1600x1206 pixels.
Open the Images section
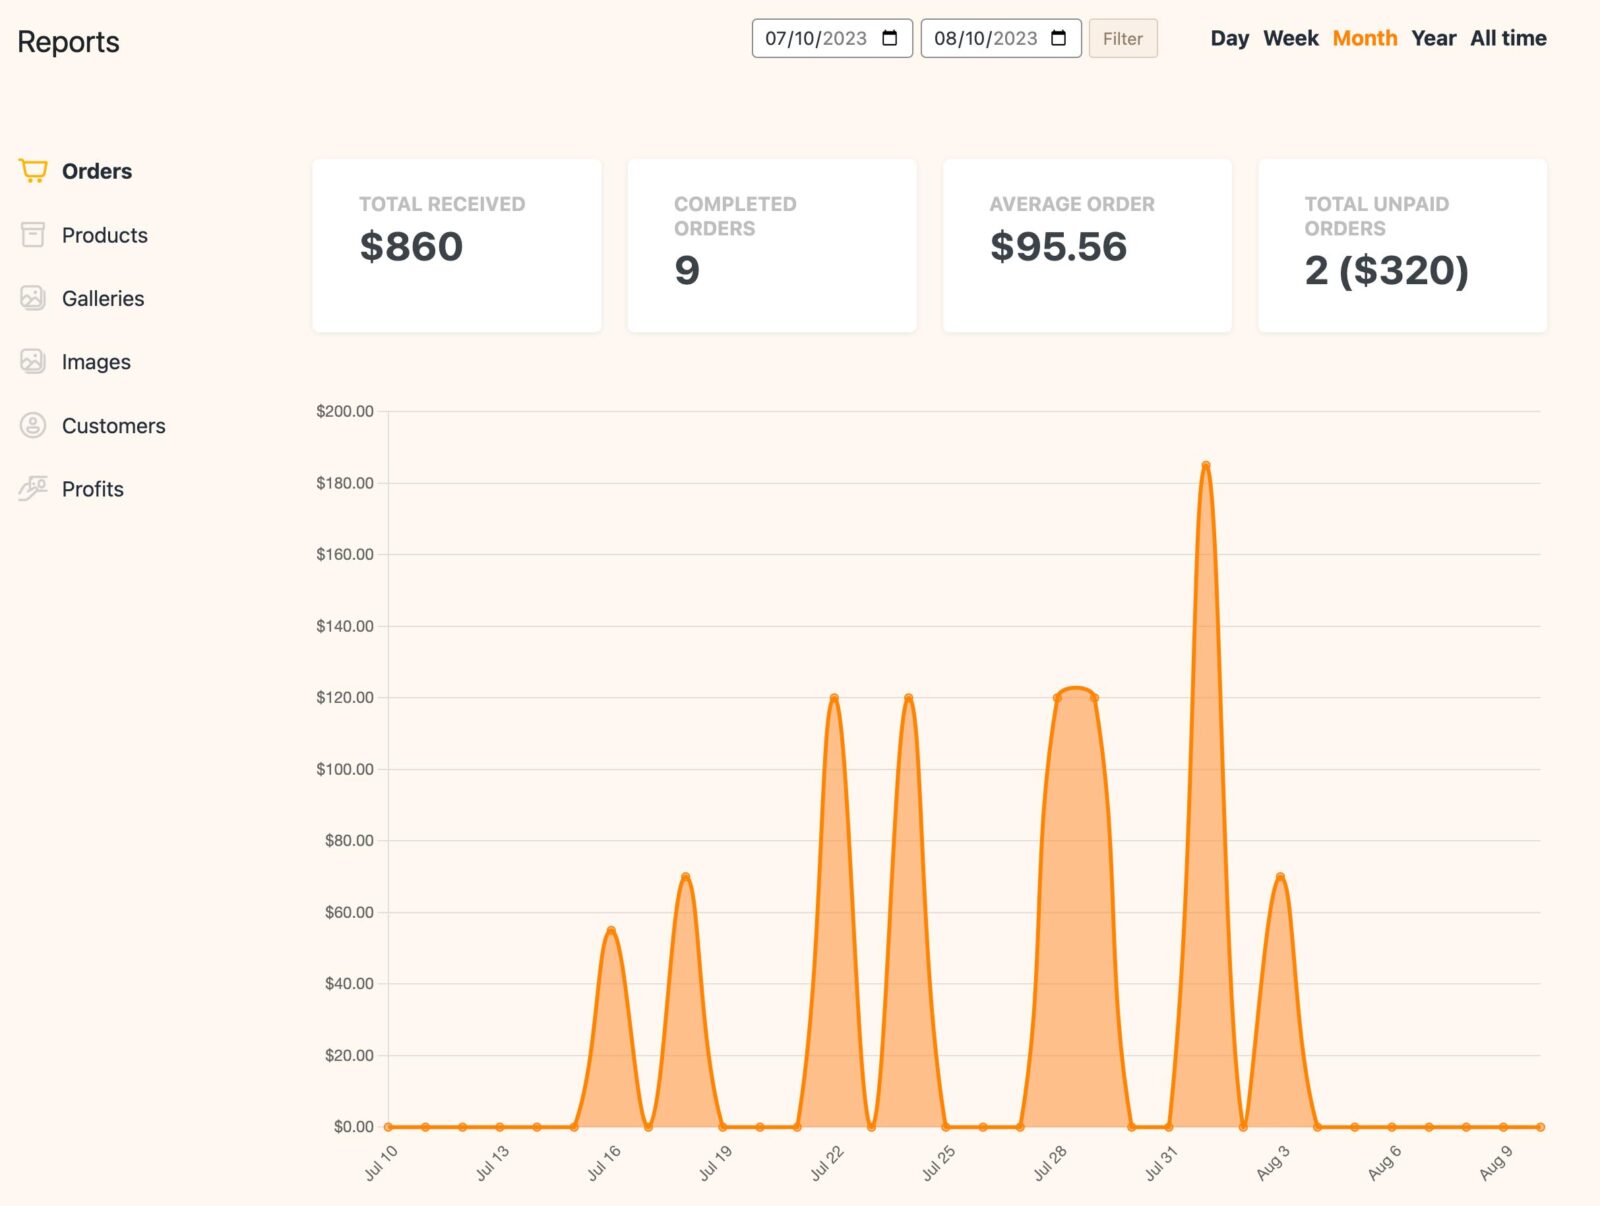click(96, 362)
